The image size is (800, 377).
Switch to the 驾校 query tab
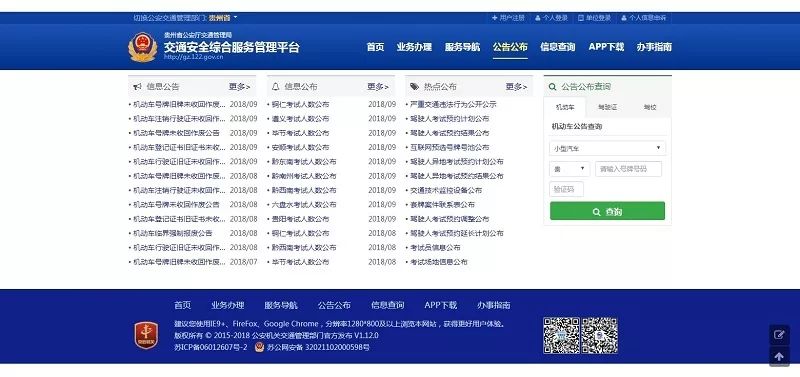650,108
